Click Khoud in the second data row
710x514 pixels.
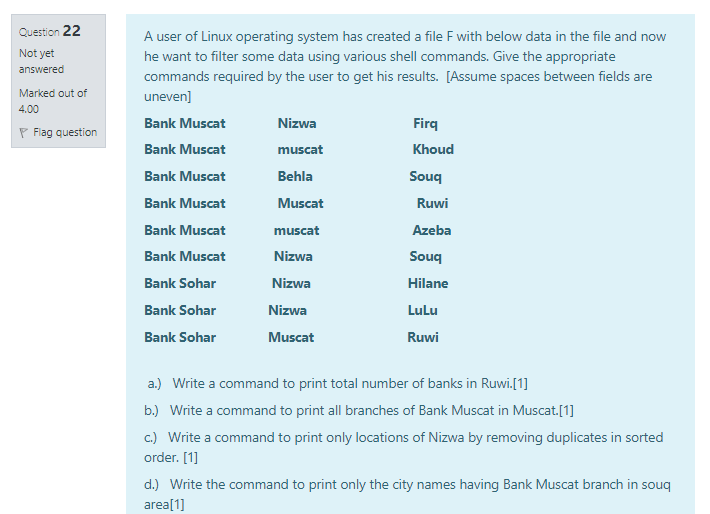click(433, 149)
